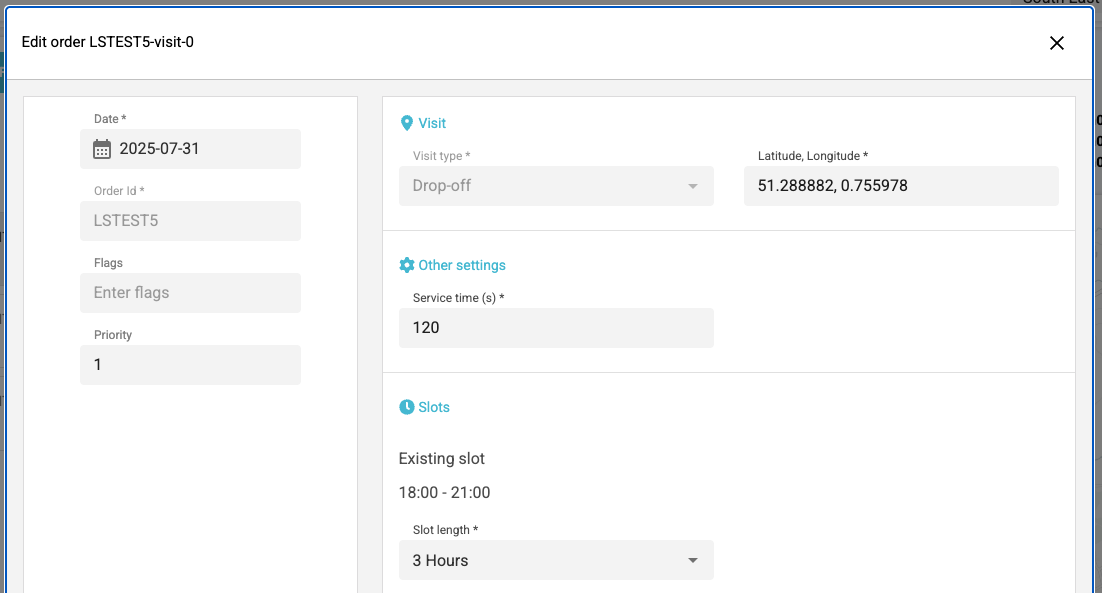Image resolution: width=1102 pixels, height=593 pixels.
Task: Click the Visit section heading
Action: [432, 123]
